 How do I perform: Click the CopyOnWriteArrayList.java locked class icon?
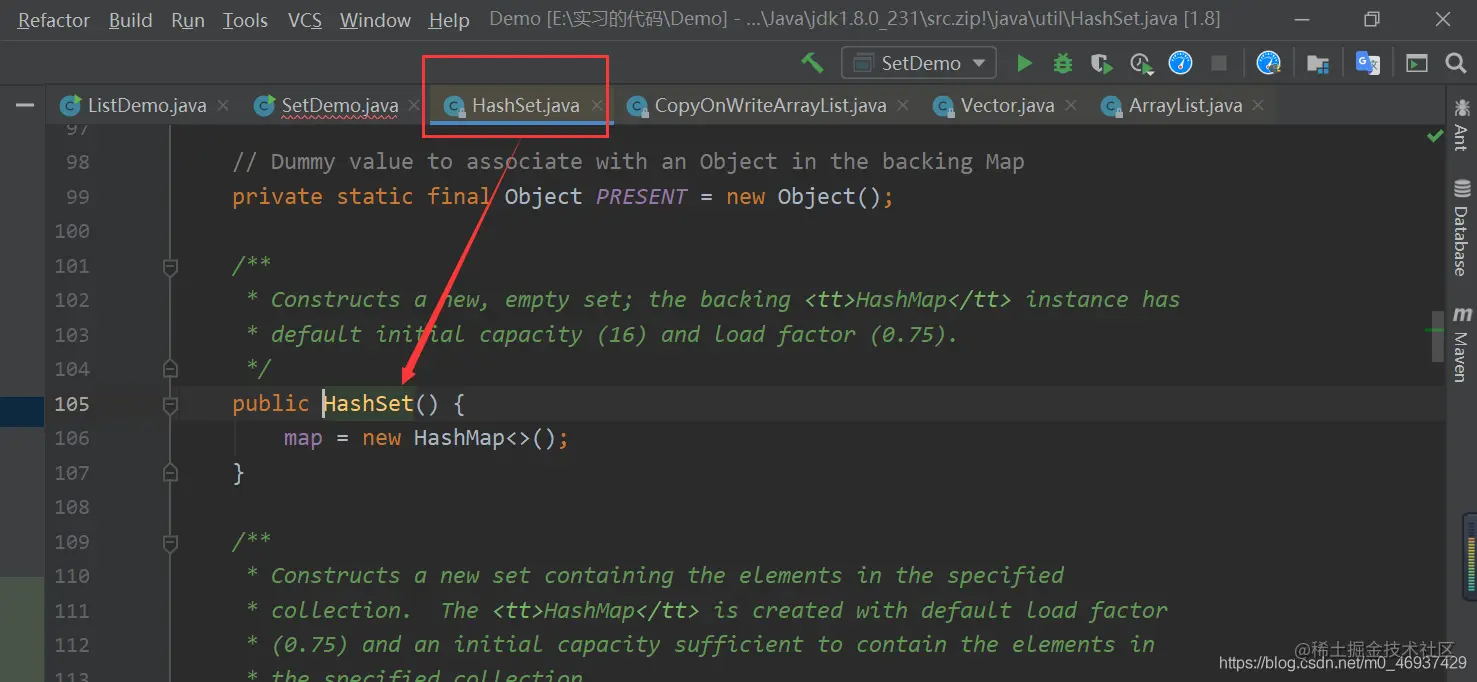tap(636, 106)
